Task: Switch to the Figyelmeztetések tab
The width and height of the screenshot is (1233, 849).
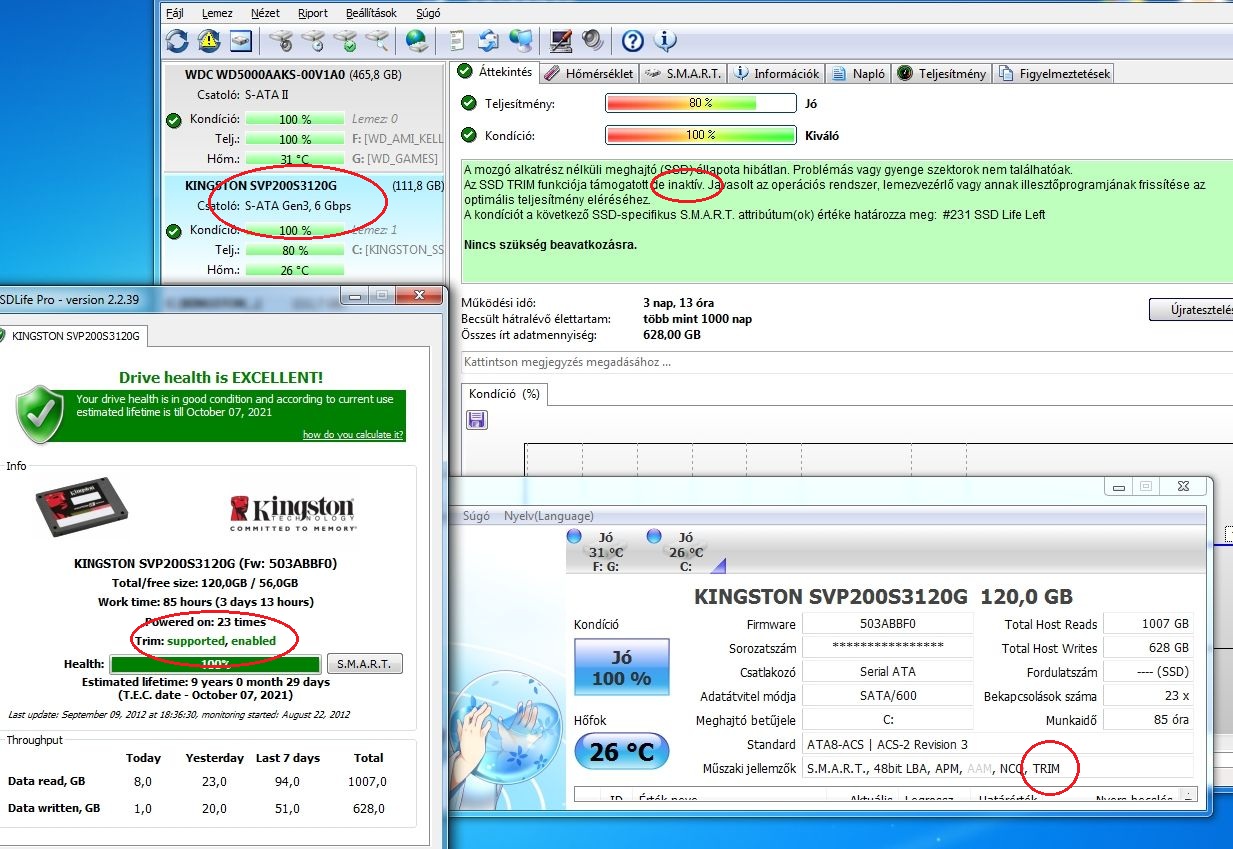Action: [1053, 73]
